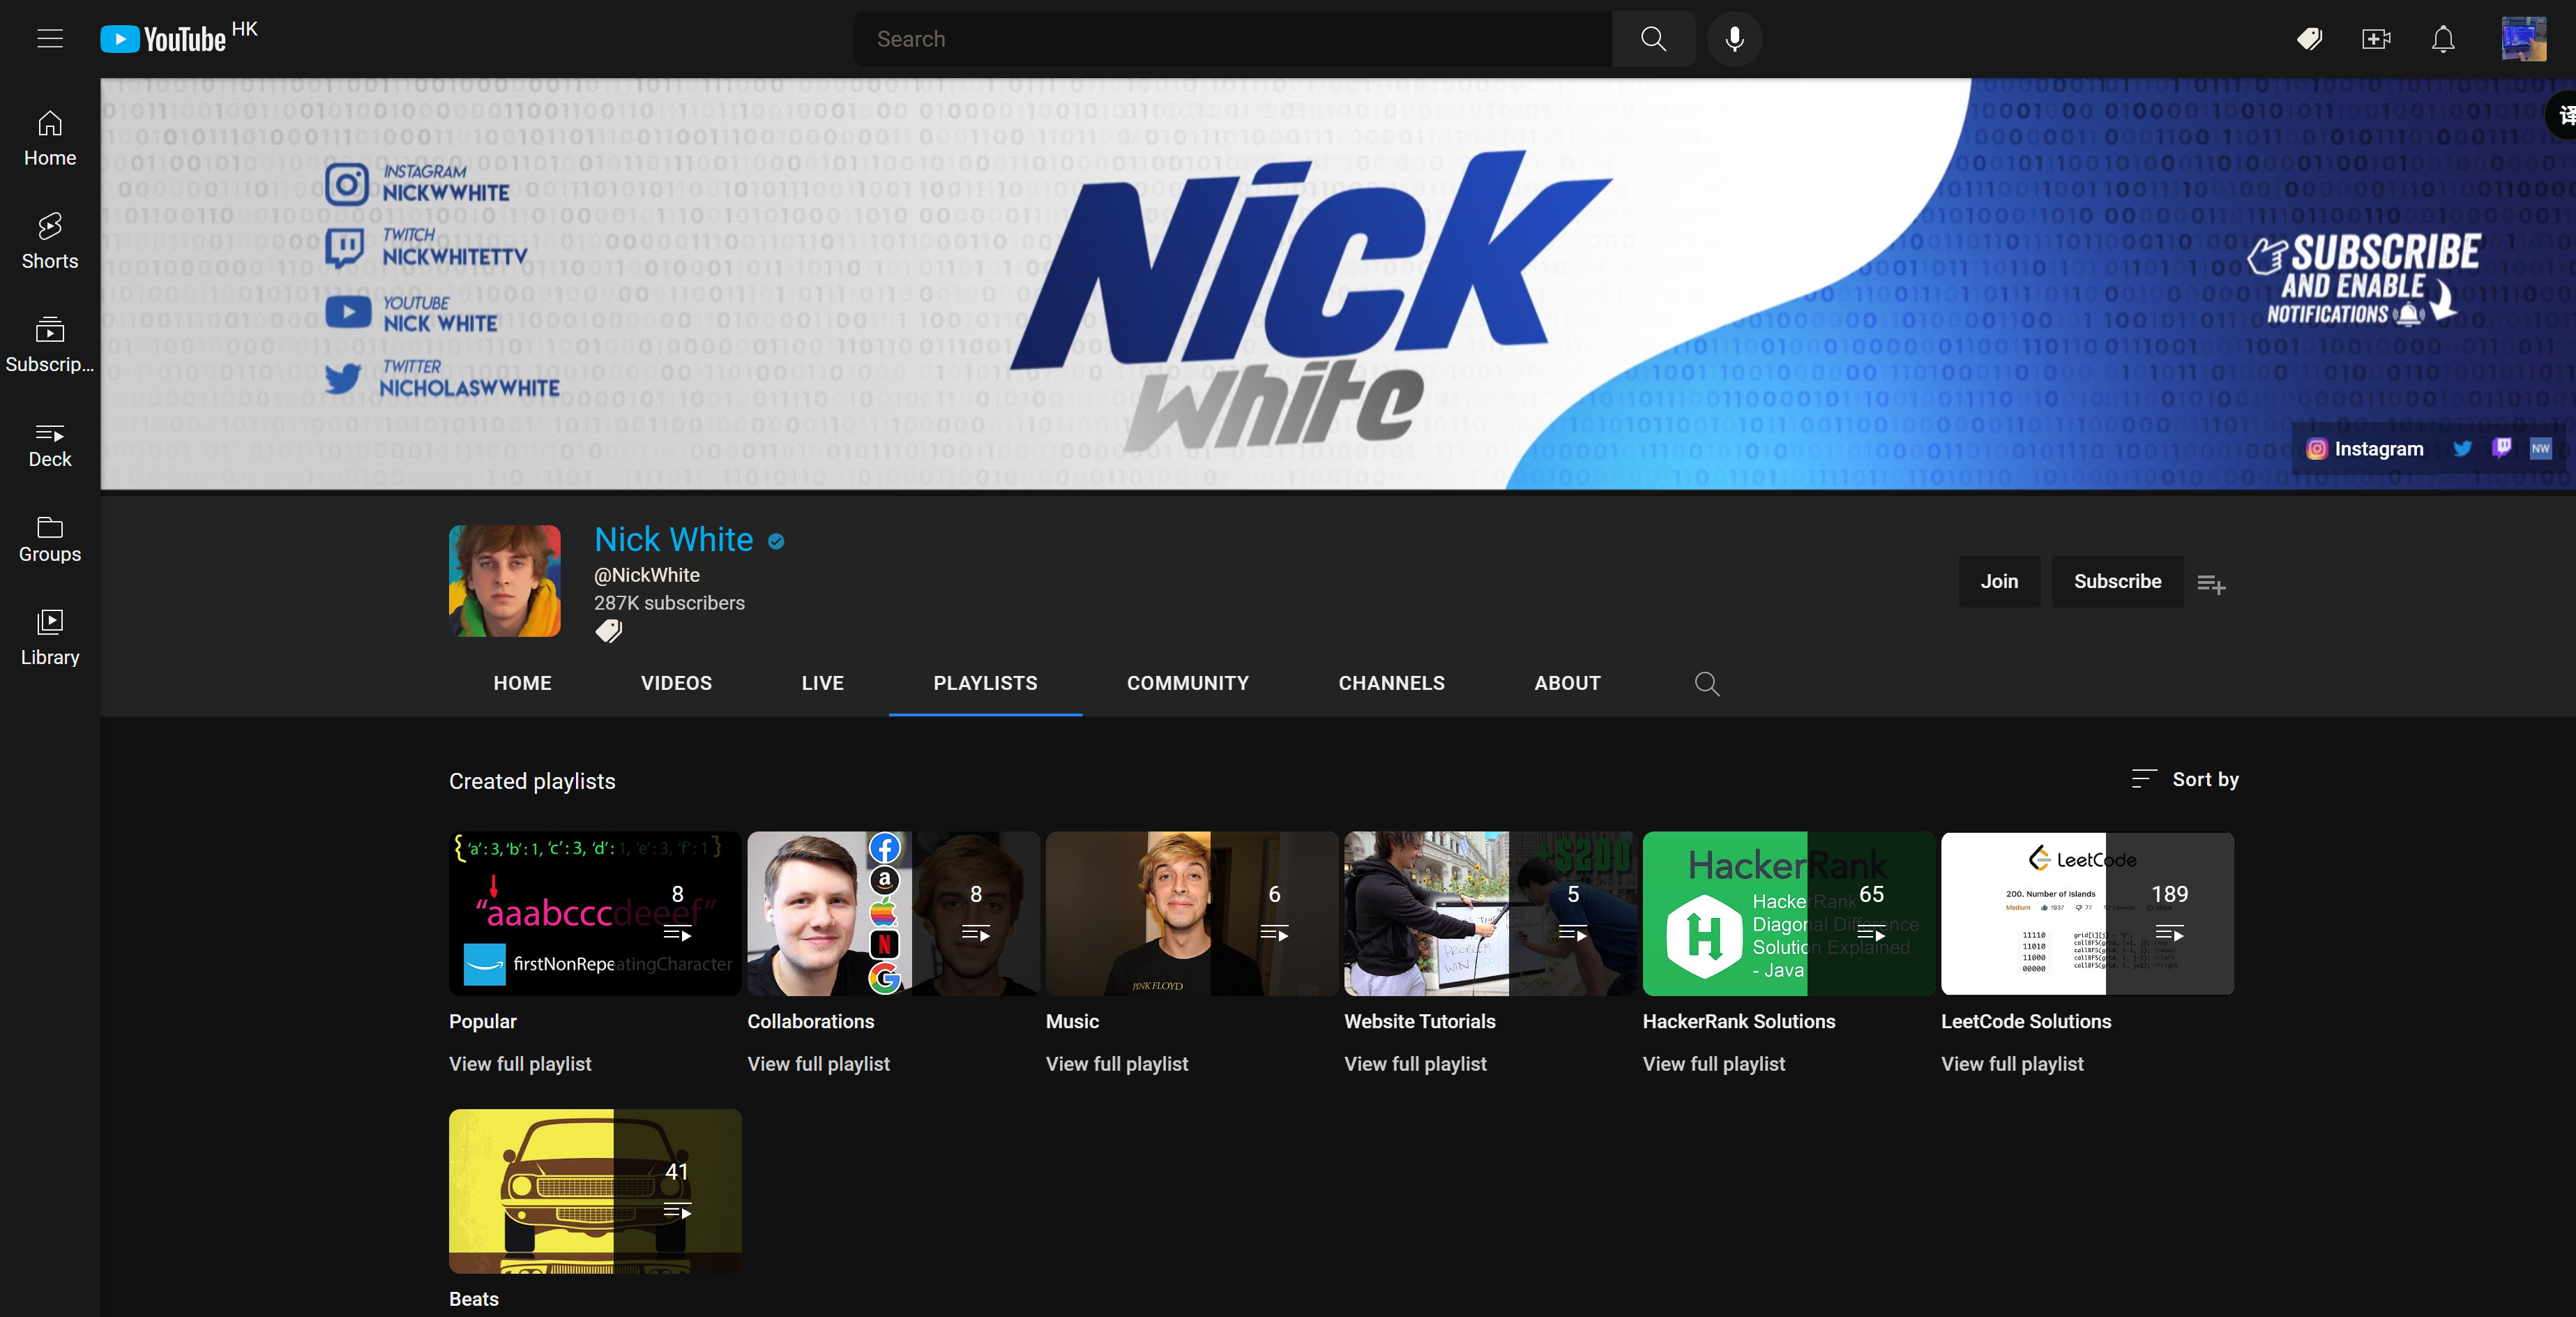
Task: Click the search-channel magnifier icon
Action: pyautogui.click(x=1707, y=683)
